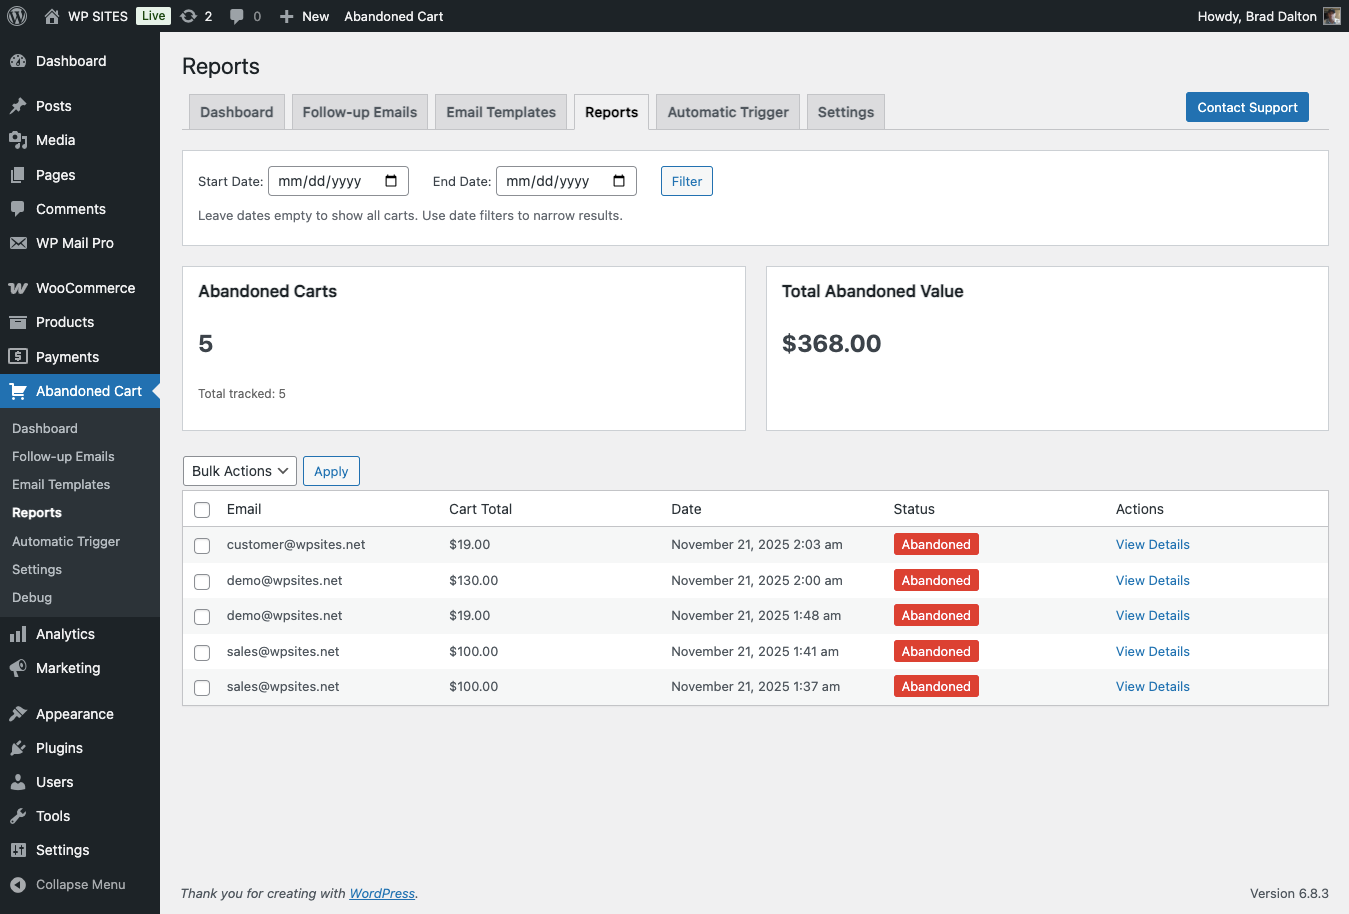
Task: Click Brad Dalton's profile avatar
Action: [x=1331, y=16]
